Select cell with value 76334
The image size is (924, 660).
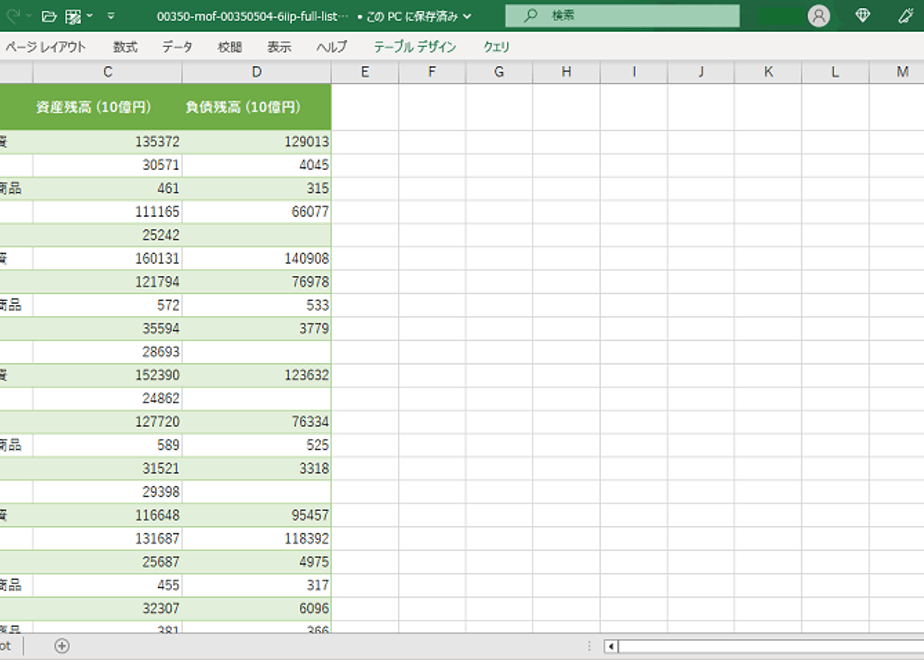click(256, 422)
